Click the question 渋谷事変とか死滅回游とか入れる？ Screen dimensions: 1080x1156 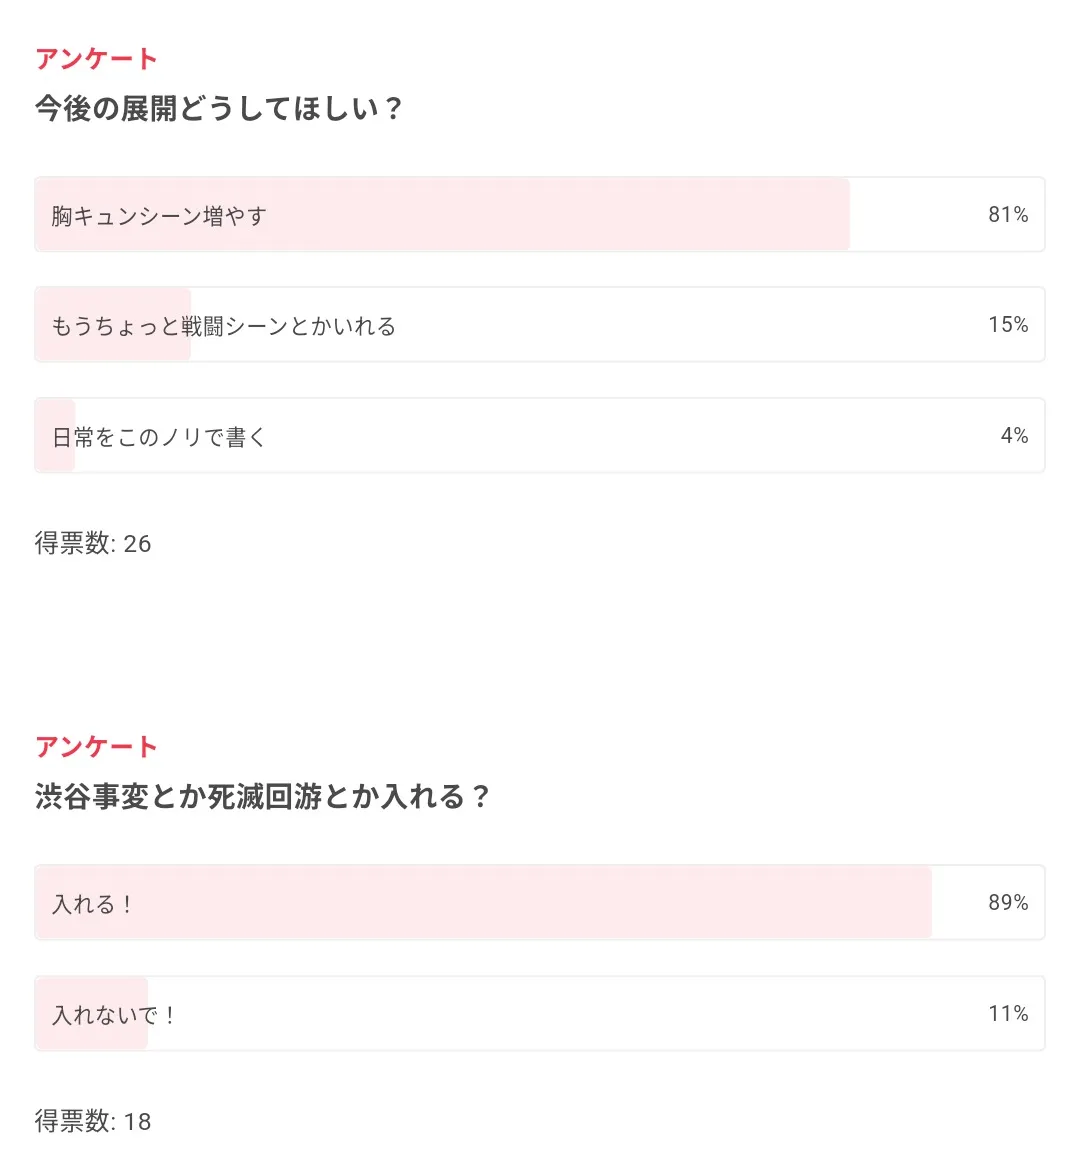tap(262, 797)
